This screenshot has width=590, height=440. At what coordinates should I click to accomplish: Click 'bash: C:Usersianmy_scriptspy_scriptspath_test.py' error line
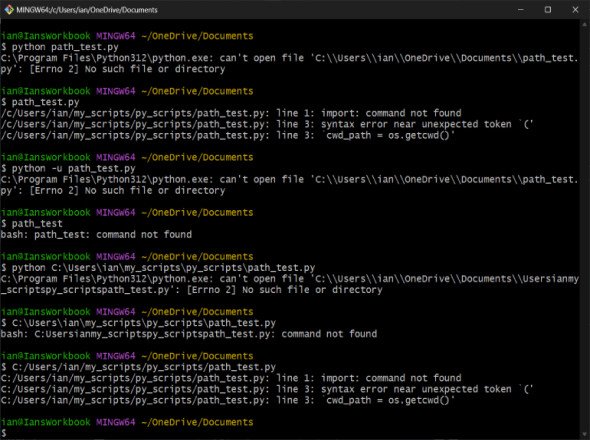pyautogui.click(x=189, y=334)
